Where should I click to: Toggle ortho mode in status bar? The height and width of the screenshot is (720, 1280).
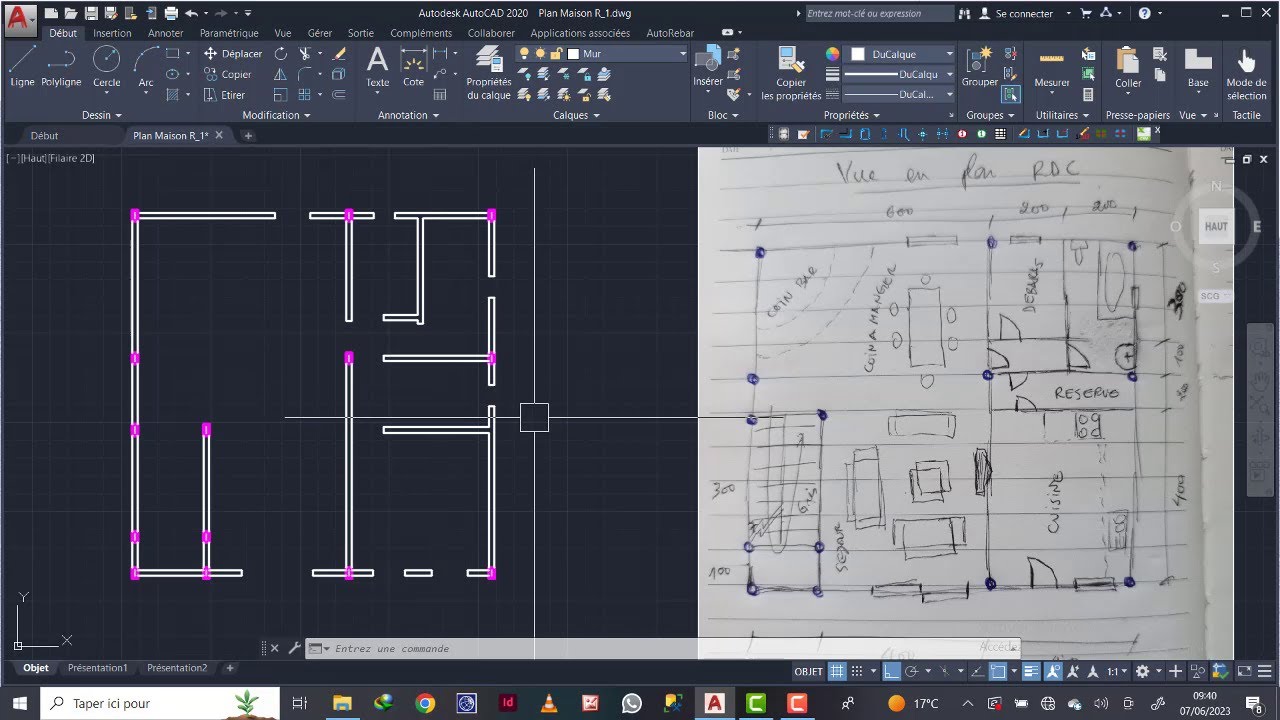pos(892,672)
